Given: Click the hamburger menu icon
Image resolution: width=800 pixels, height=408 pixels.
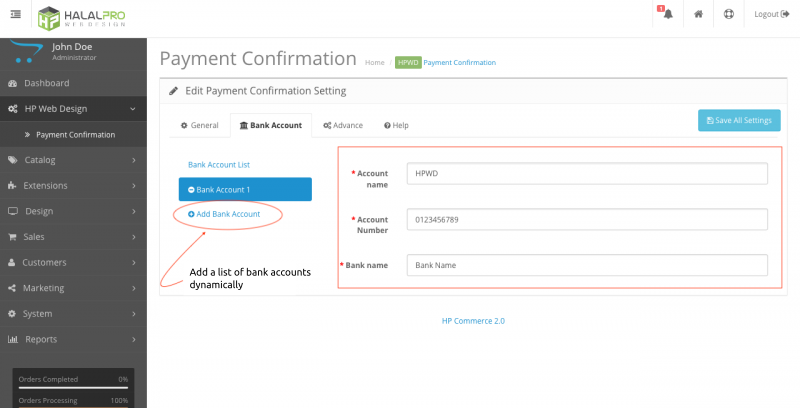Looking at the screenshot, I should point(15,14).
